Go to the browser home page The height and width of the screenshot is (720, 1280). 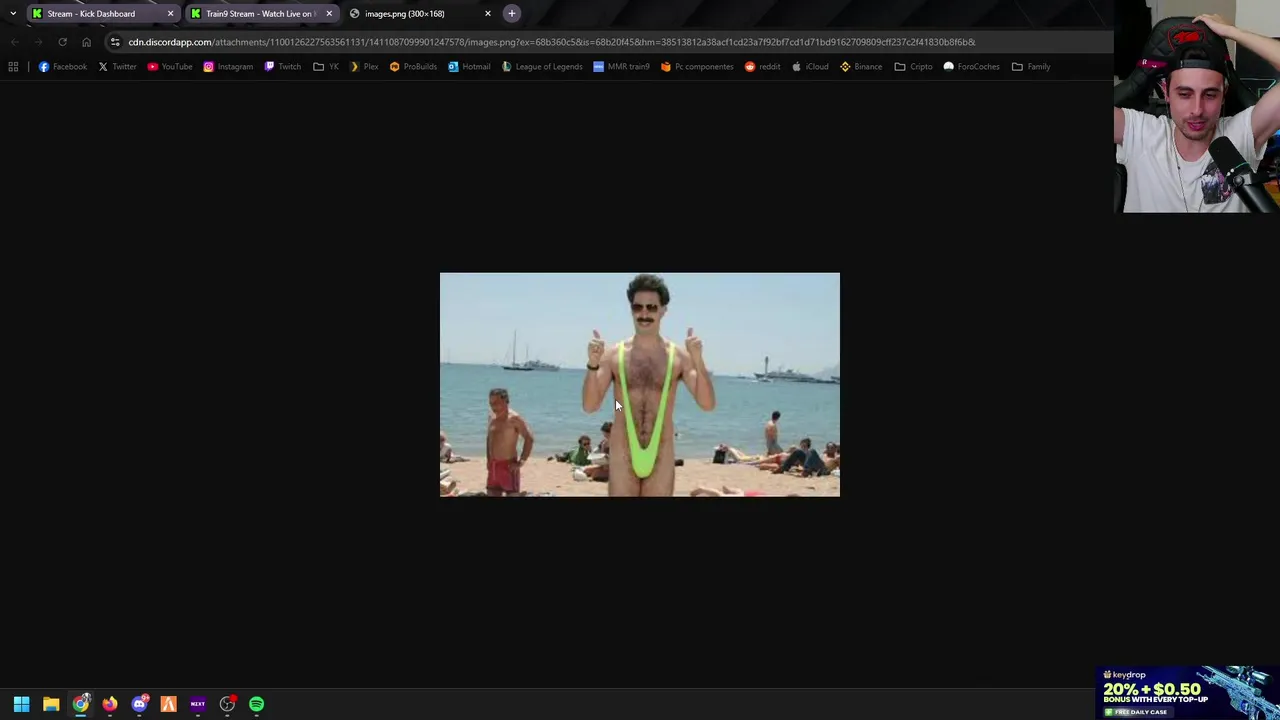click(86, 42)
